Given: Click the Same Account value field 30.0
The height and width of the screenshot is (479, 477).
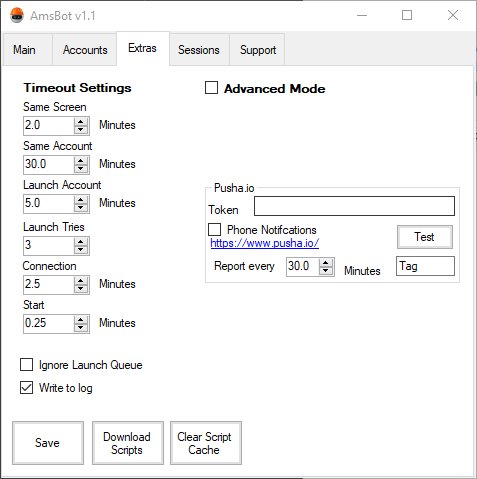Looking at the screenshot, I should pos(49,165).
